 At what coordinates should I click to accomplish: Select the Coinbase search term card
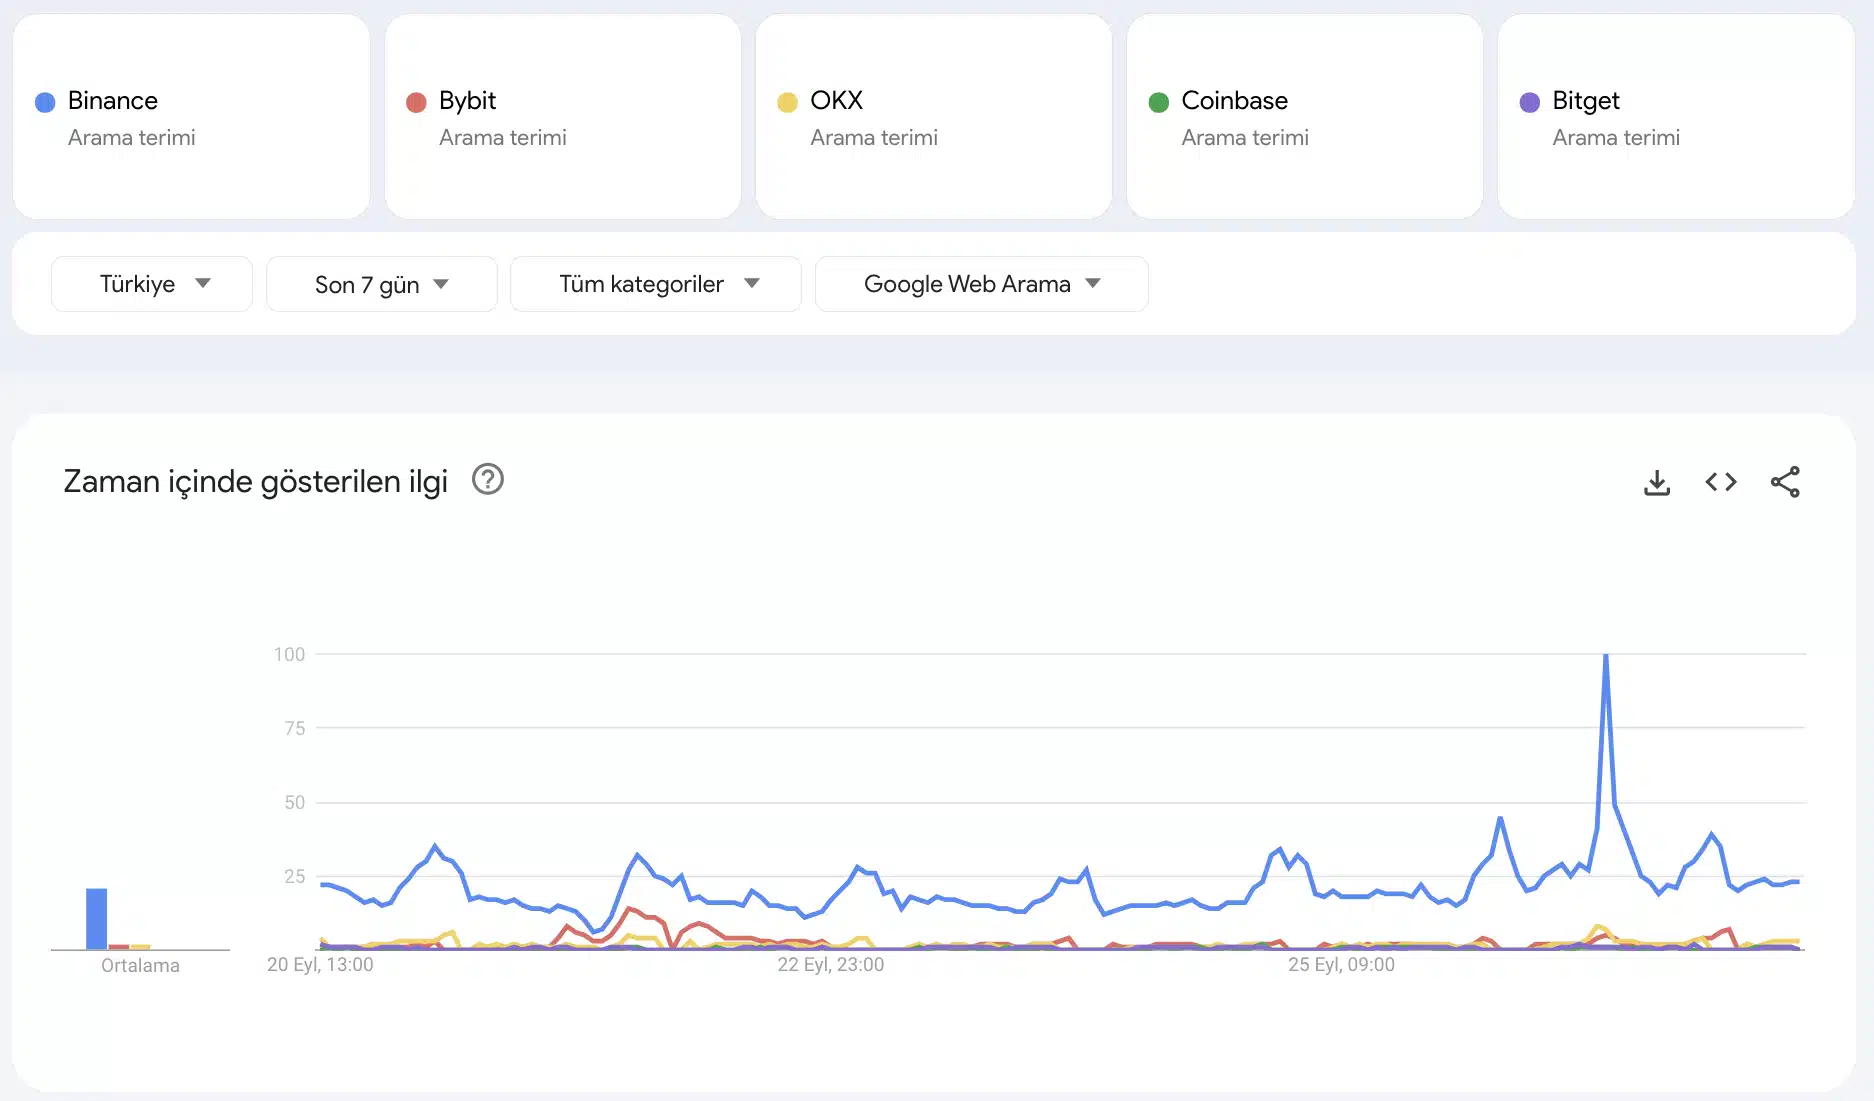pos(1305,116)
